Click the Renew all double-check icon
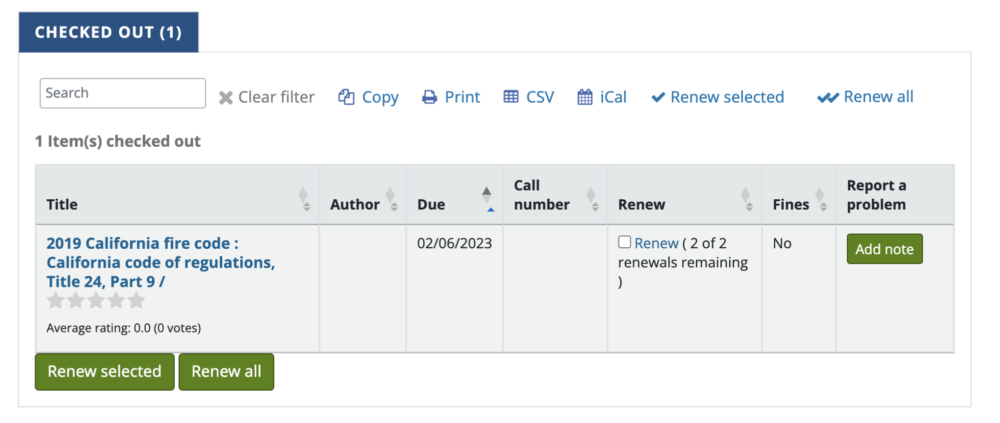Screen dimensions: 1000x423 828,98
